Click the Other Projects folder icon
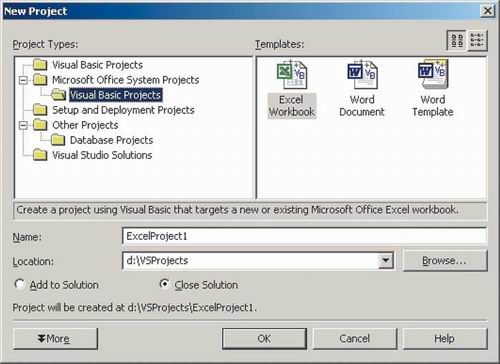This screenshot has height=364, width=500. [x=40, y=125]
